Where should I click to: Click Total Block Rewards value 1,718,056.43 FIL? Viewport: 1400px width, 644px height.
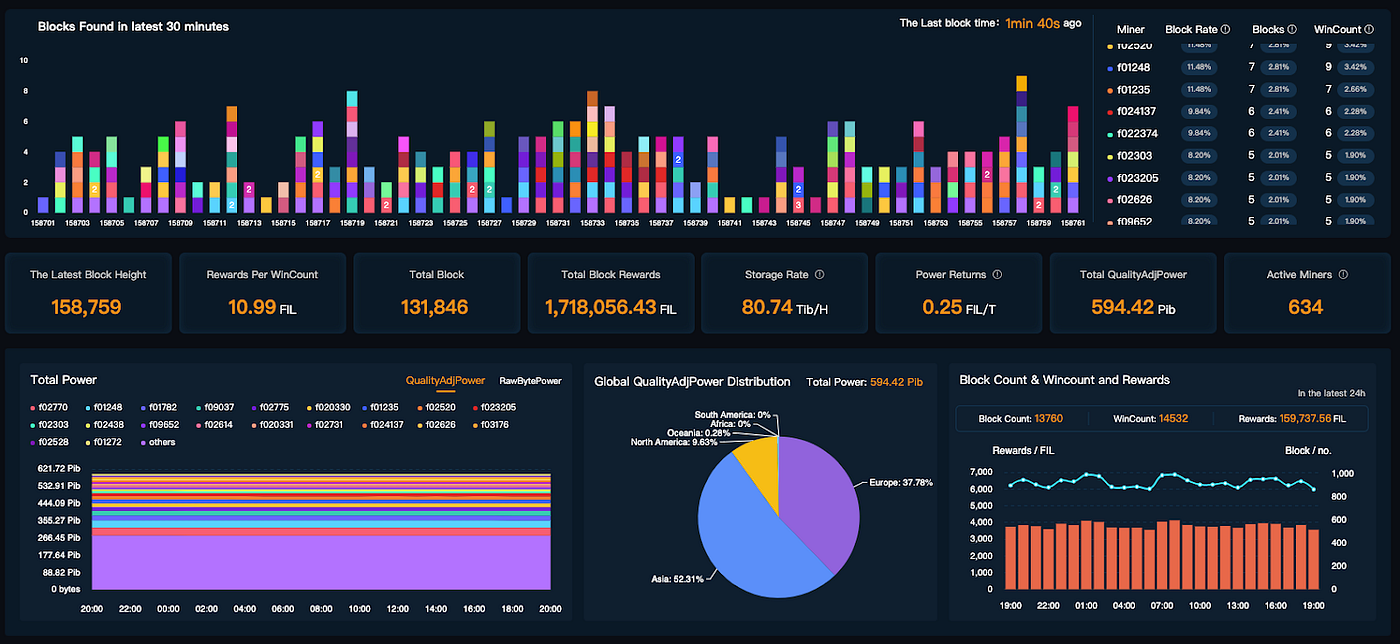[x=610, y=307]
